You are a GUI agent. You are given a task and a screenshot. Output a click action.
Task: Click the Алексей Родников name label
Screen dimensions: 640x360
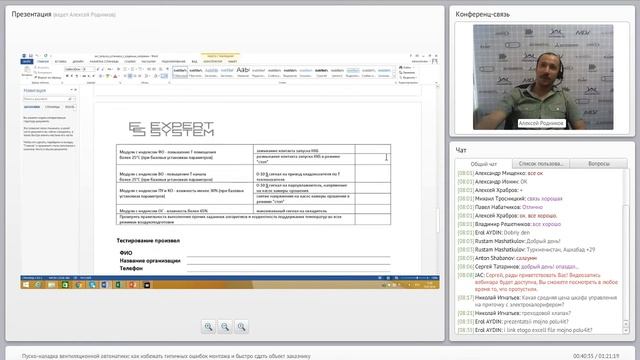coord(541,123)
